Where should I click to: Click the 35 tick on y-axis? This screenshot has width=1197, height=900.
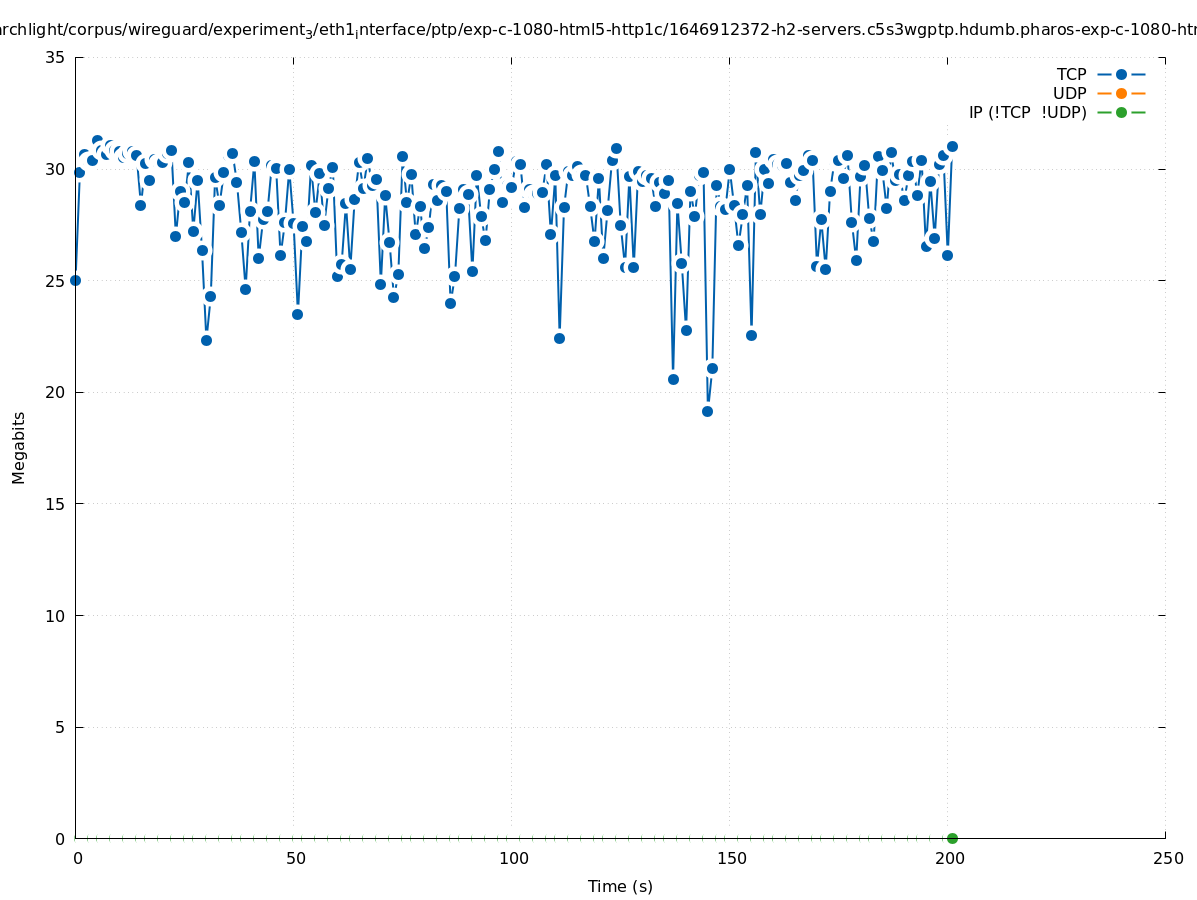tap(56, 57)
